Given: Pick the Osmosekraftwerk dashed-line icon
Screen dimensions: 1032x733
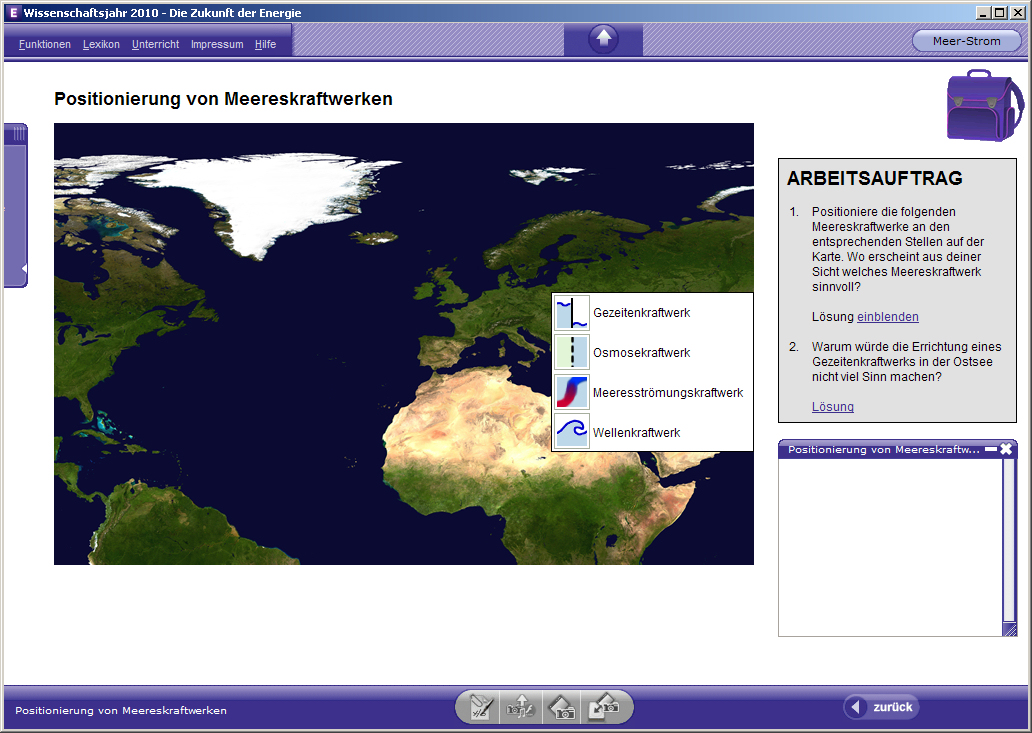Looking at the screenshot, I should 571,352.
